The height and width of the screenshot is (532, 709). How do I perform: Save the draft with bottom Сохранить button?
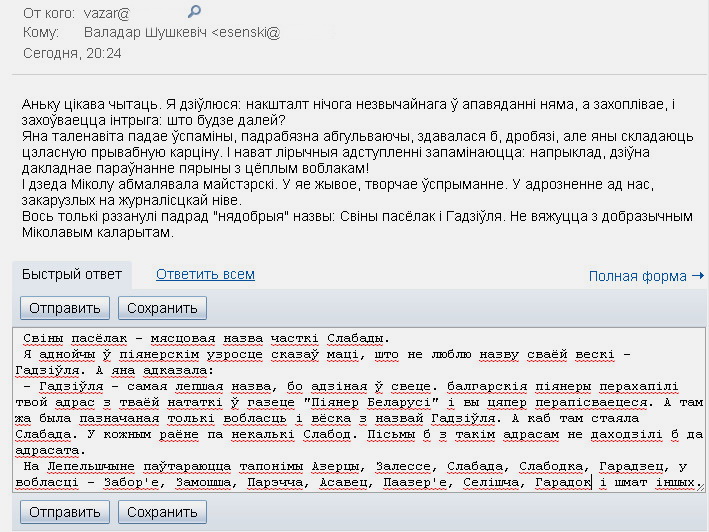click(x=162, y=512)
